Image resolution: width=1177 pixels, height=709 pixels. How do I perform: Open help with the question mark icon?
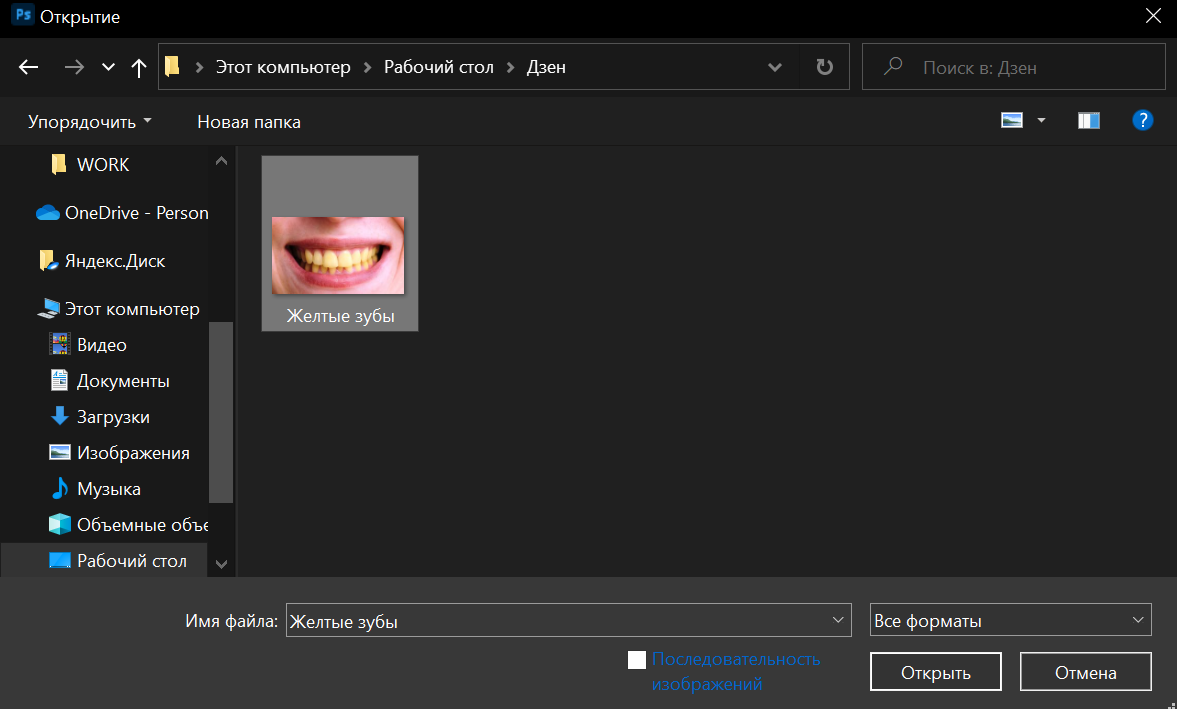point(1142,120)
